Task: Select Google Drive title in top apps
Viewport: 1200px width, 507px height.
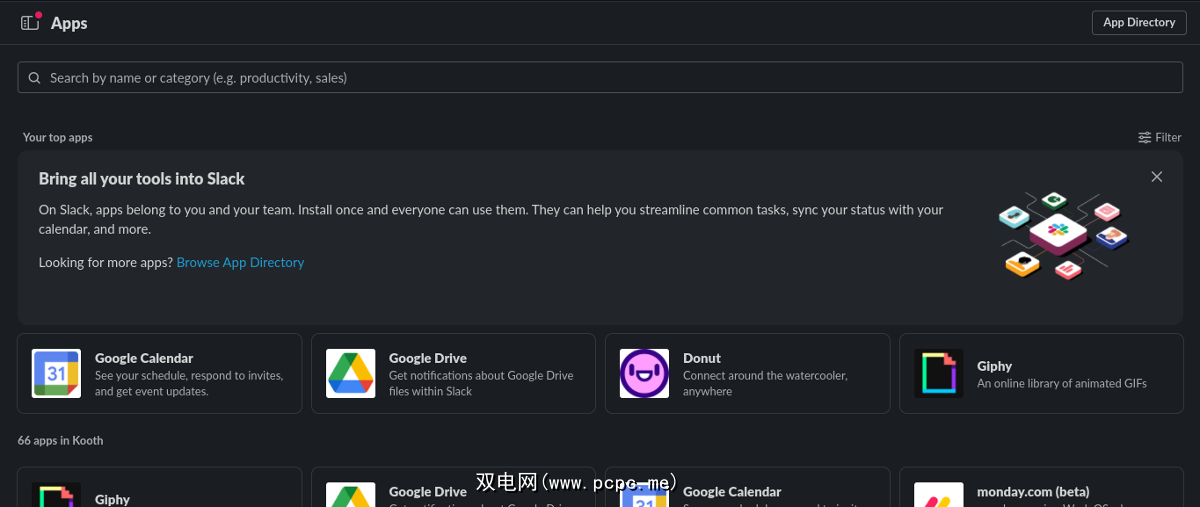Action: 428,358
